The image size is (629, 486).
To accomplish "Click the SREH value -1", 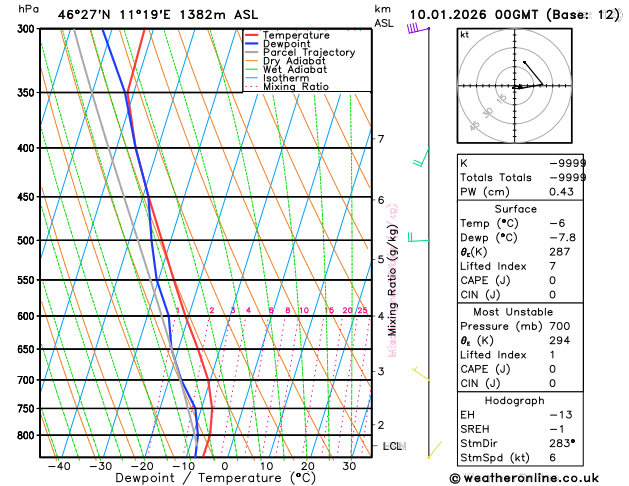I will (x=557, y=429).
